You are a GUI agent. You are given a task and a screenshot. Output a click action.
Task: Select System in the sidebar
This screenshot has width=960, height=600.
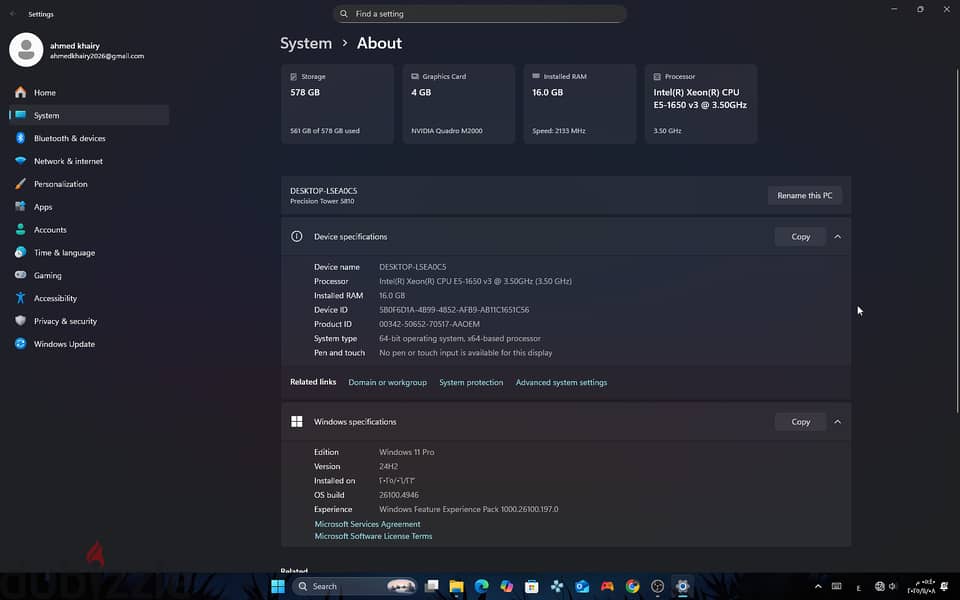pos(89,115)
